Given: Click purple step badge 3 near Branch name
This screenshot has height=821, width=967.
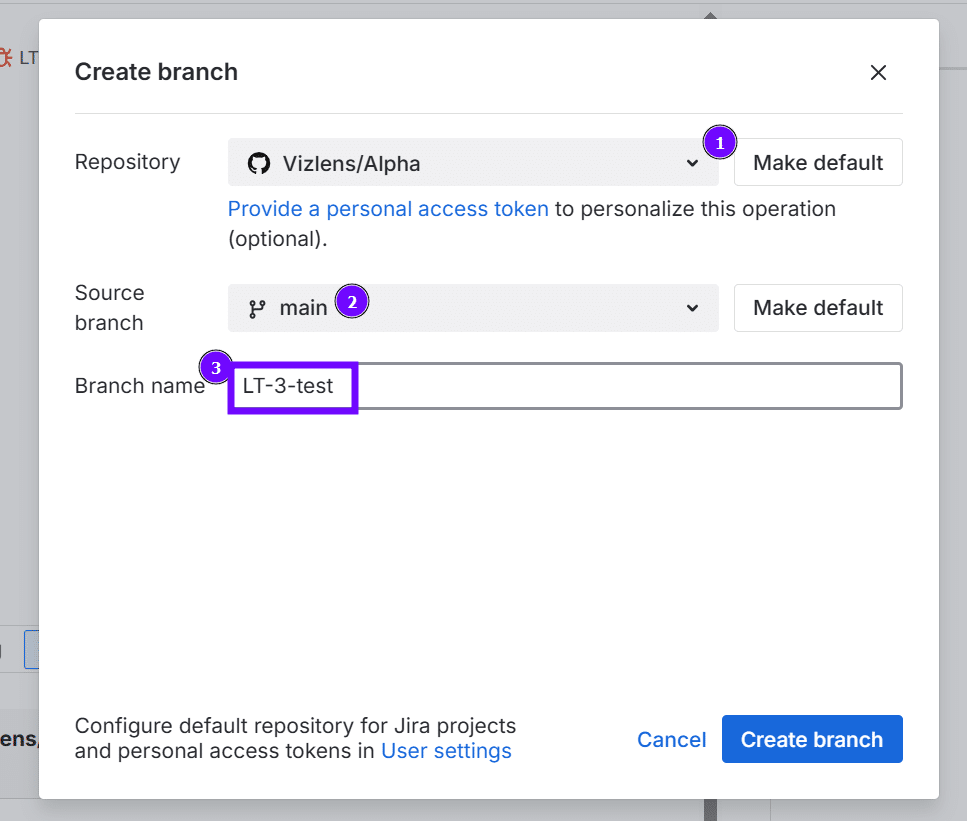Looking at the screenshot, I should [x=216, y=367].
